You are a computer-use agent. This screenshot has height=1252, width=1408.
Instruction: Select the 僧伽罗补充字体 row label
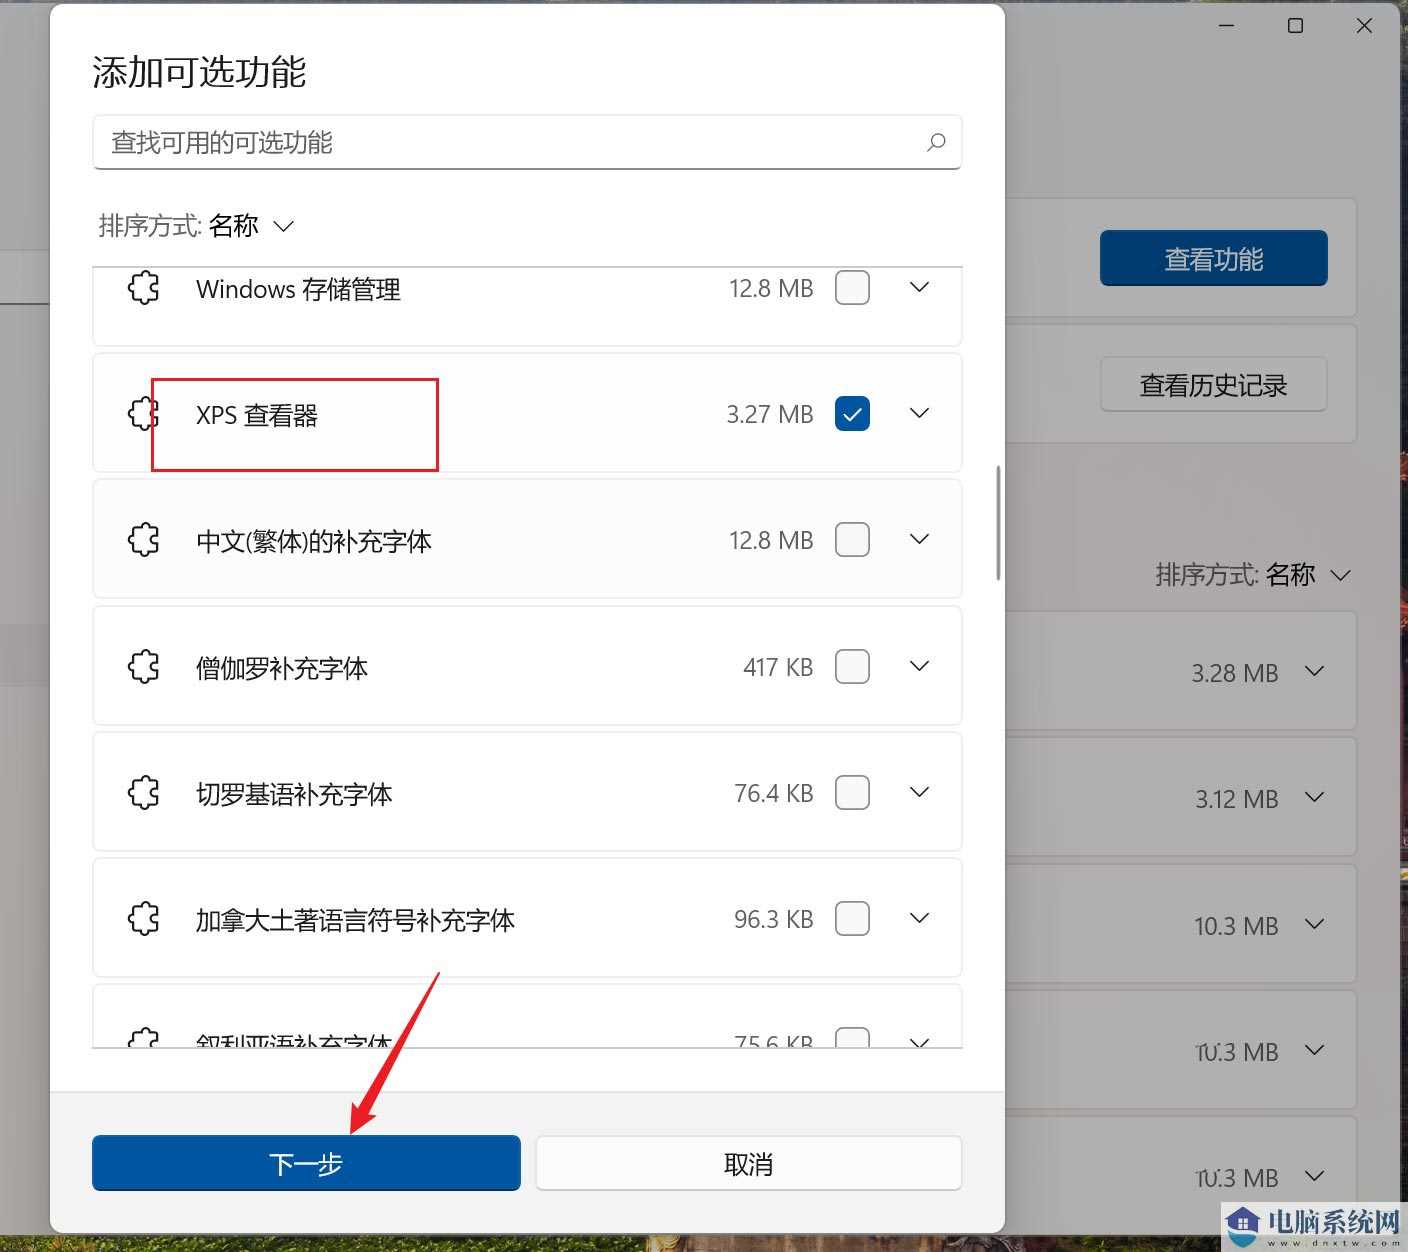pyautogui.click(x=282, y=668)
